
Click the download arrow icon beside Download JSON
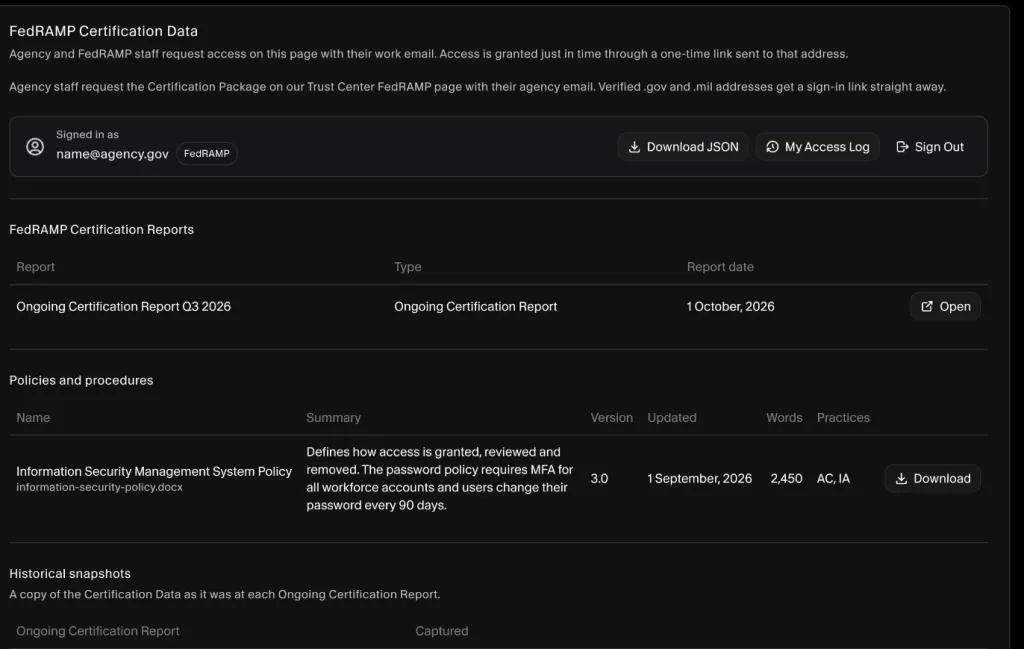pyautogui.click(x=634, y=147)
